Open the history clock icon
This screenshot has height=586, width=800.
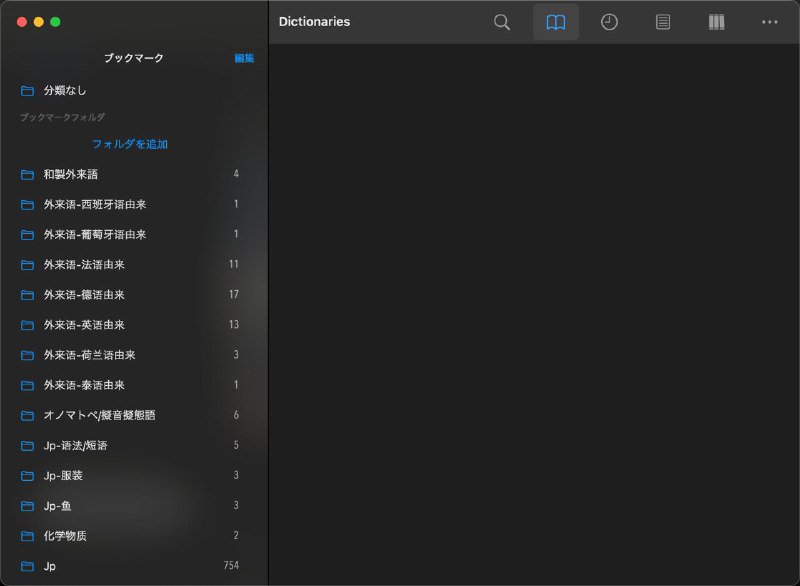[x=609, y=22]
